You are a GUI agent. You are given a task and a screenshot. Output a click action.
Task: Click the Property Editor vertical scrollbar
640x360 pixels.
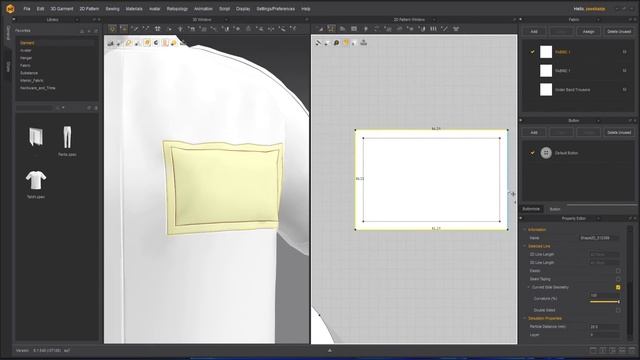coord(630,282)
